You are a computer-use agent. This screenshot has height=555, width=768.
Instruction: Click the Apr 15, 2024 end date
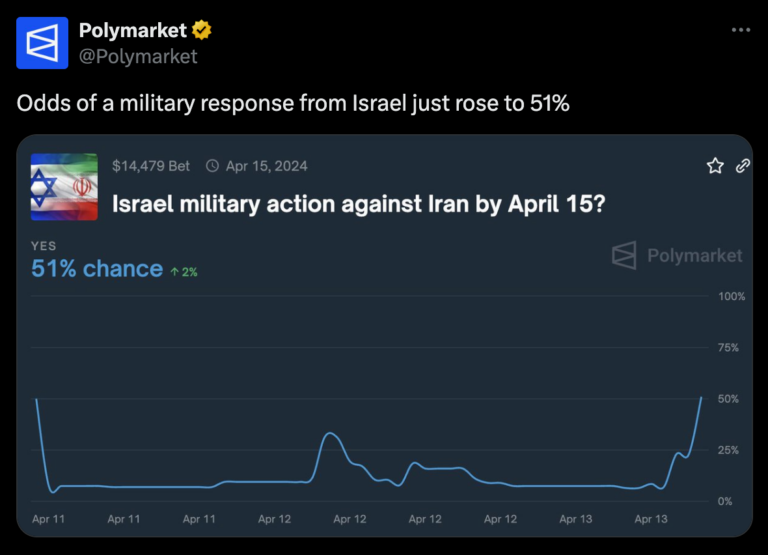(x=266, y=166)
